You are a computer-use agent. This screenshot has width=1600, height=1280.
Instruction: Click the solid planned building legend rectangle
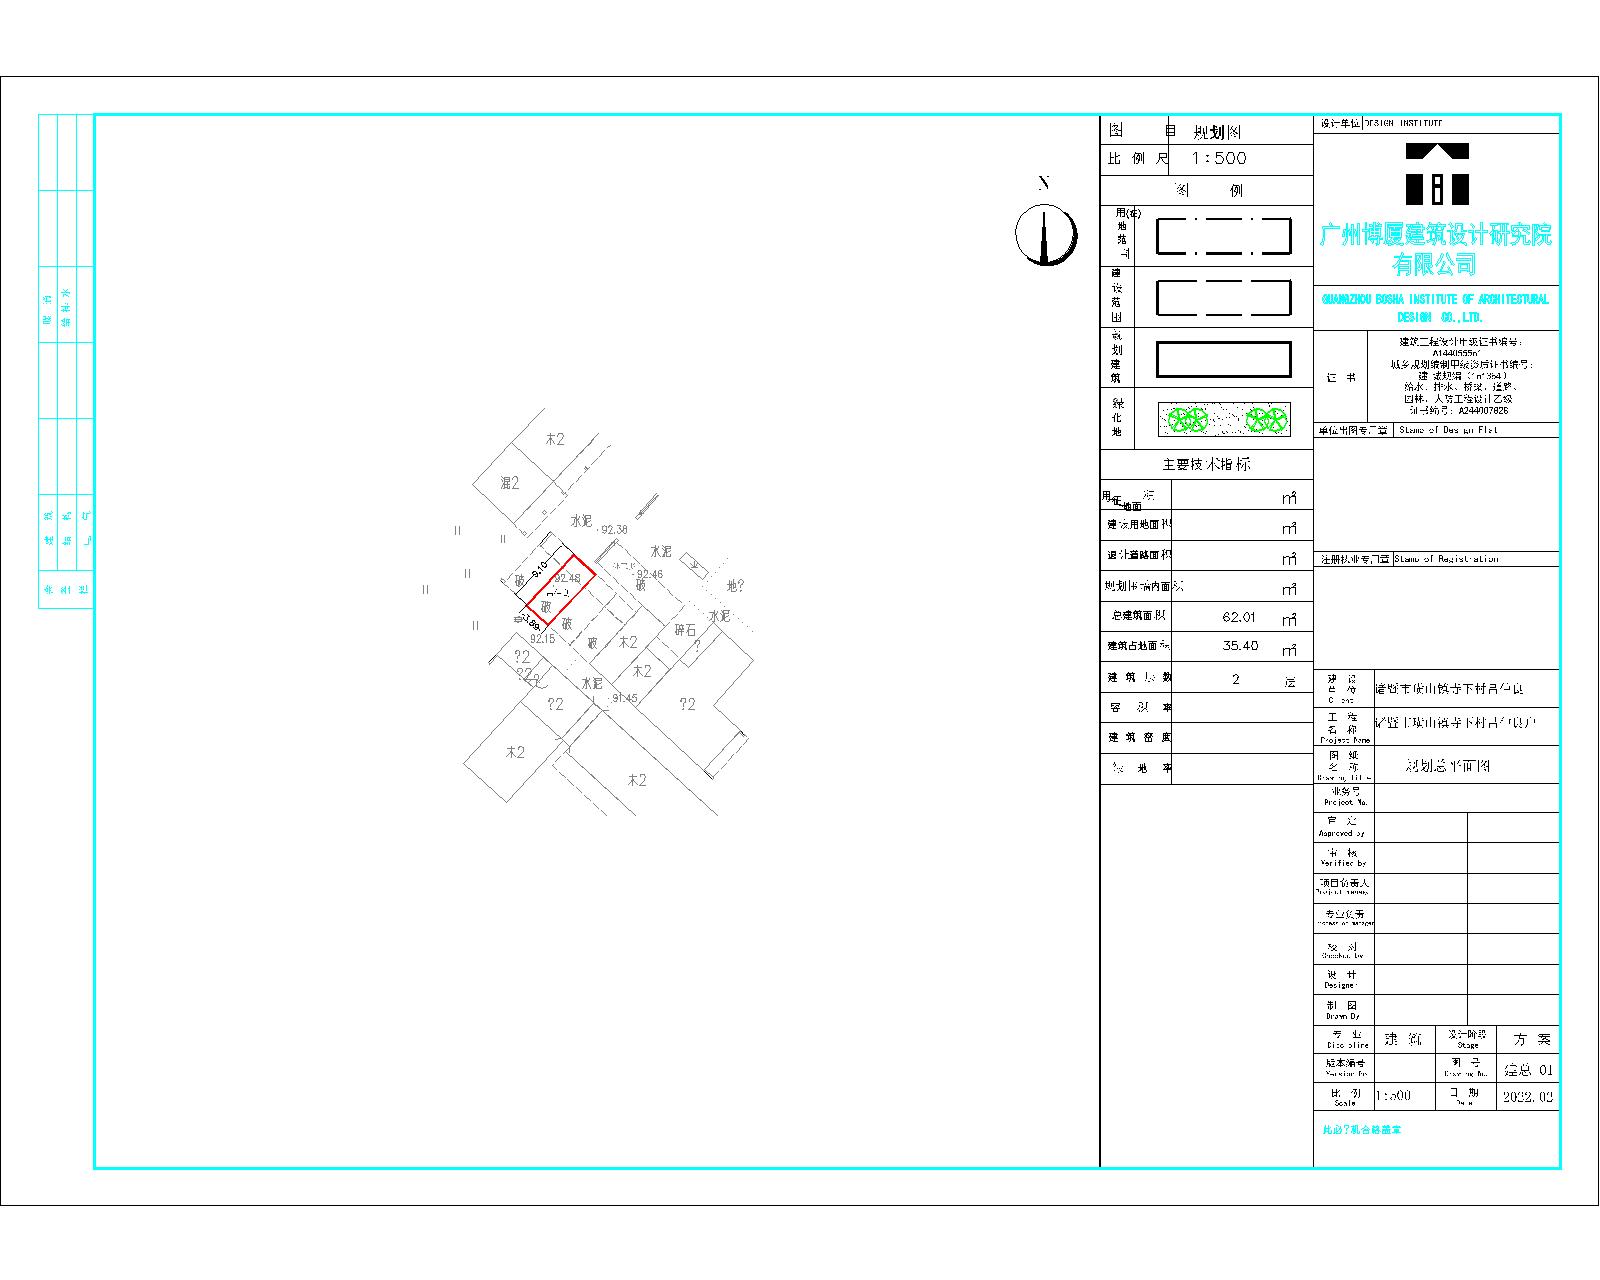click(1223, 359)
